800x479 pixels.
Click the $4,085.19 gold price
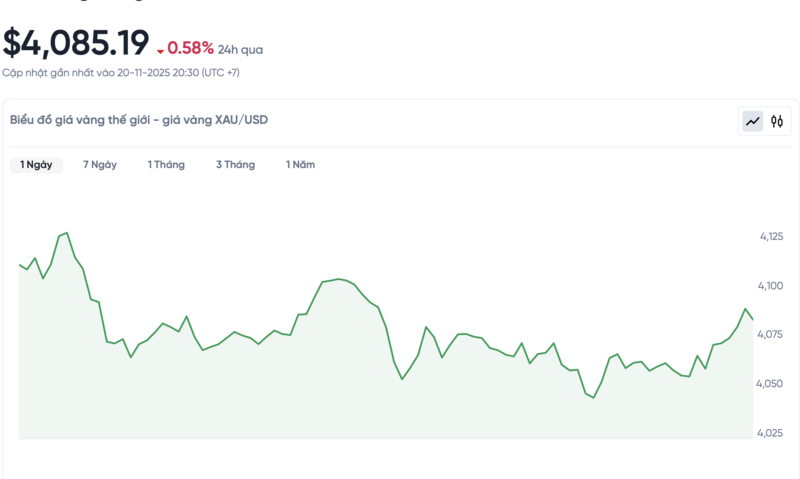tap(76, 43)
